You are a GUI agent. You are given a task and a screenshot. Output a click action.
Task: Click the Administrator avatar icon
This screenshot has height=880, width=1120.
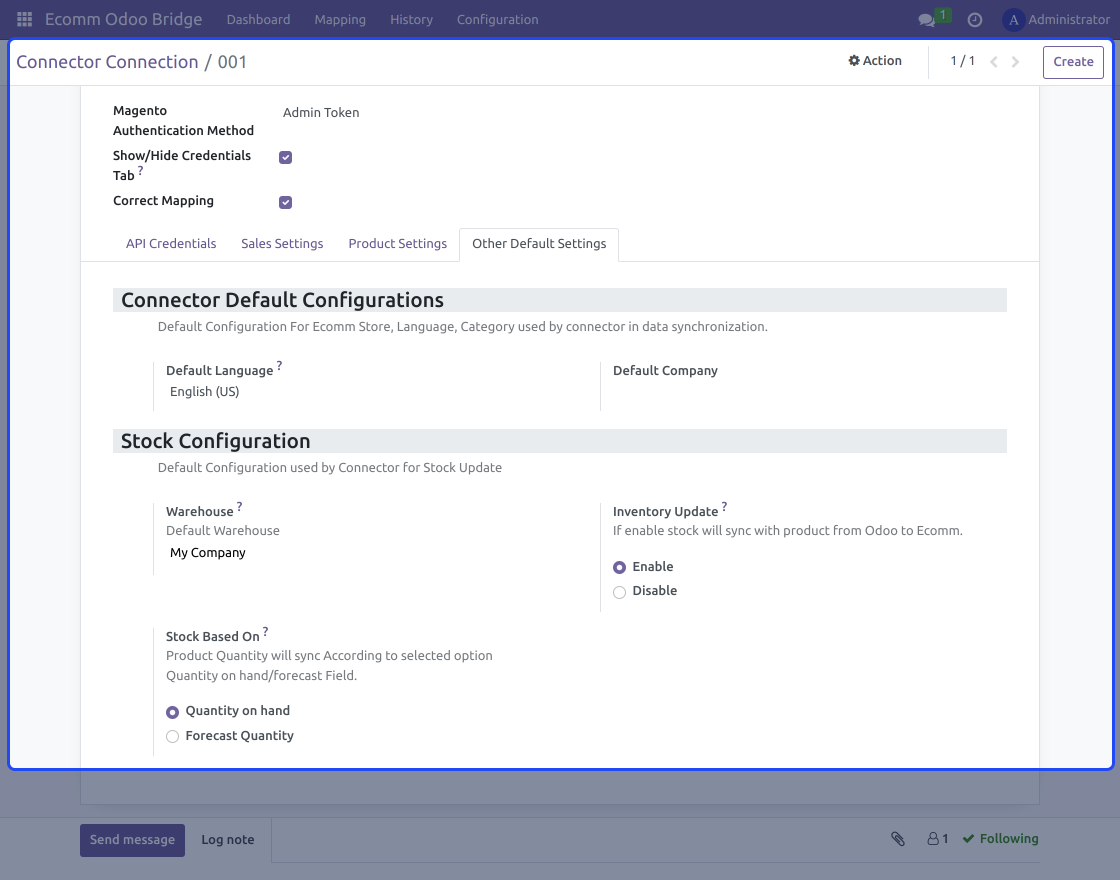tap(1013, 19)
